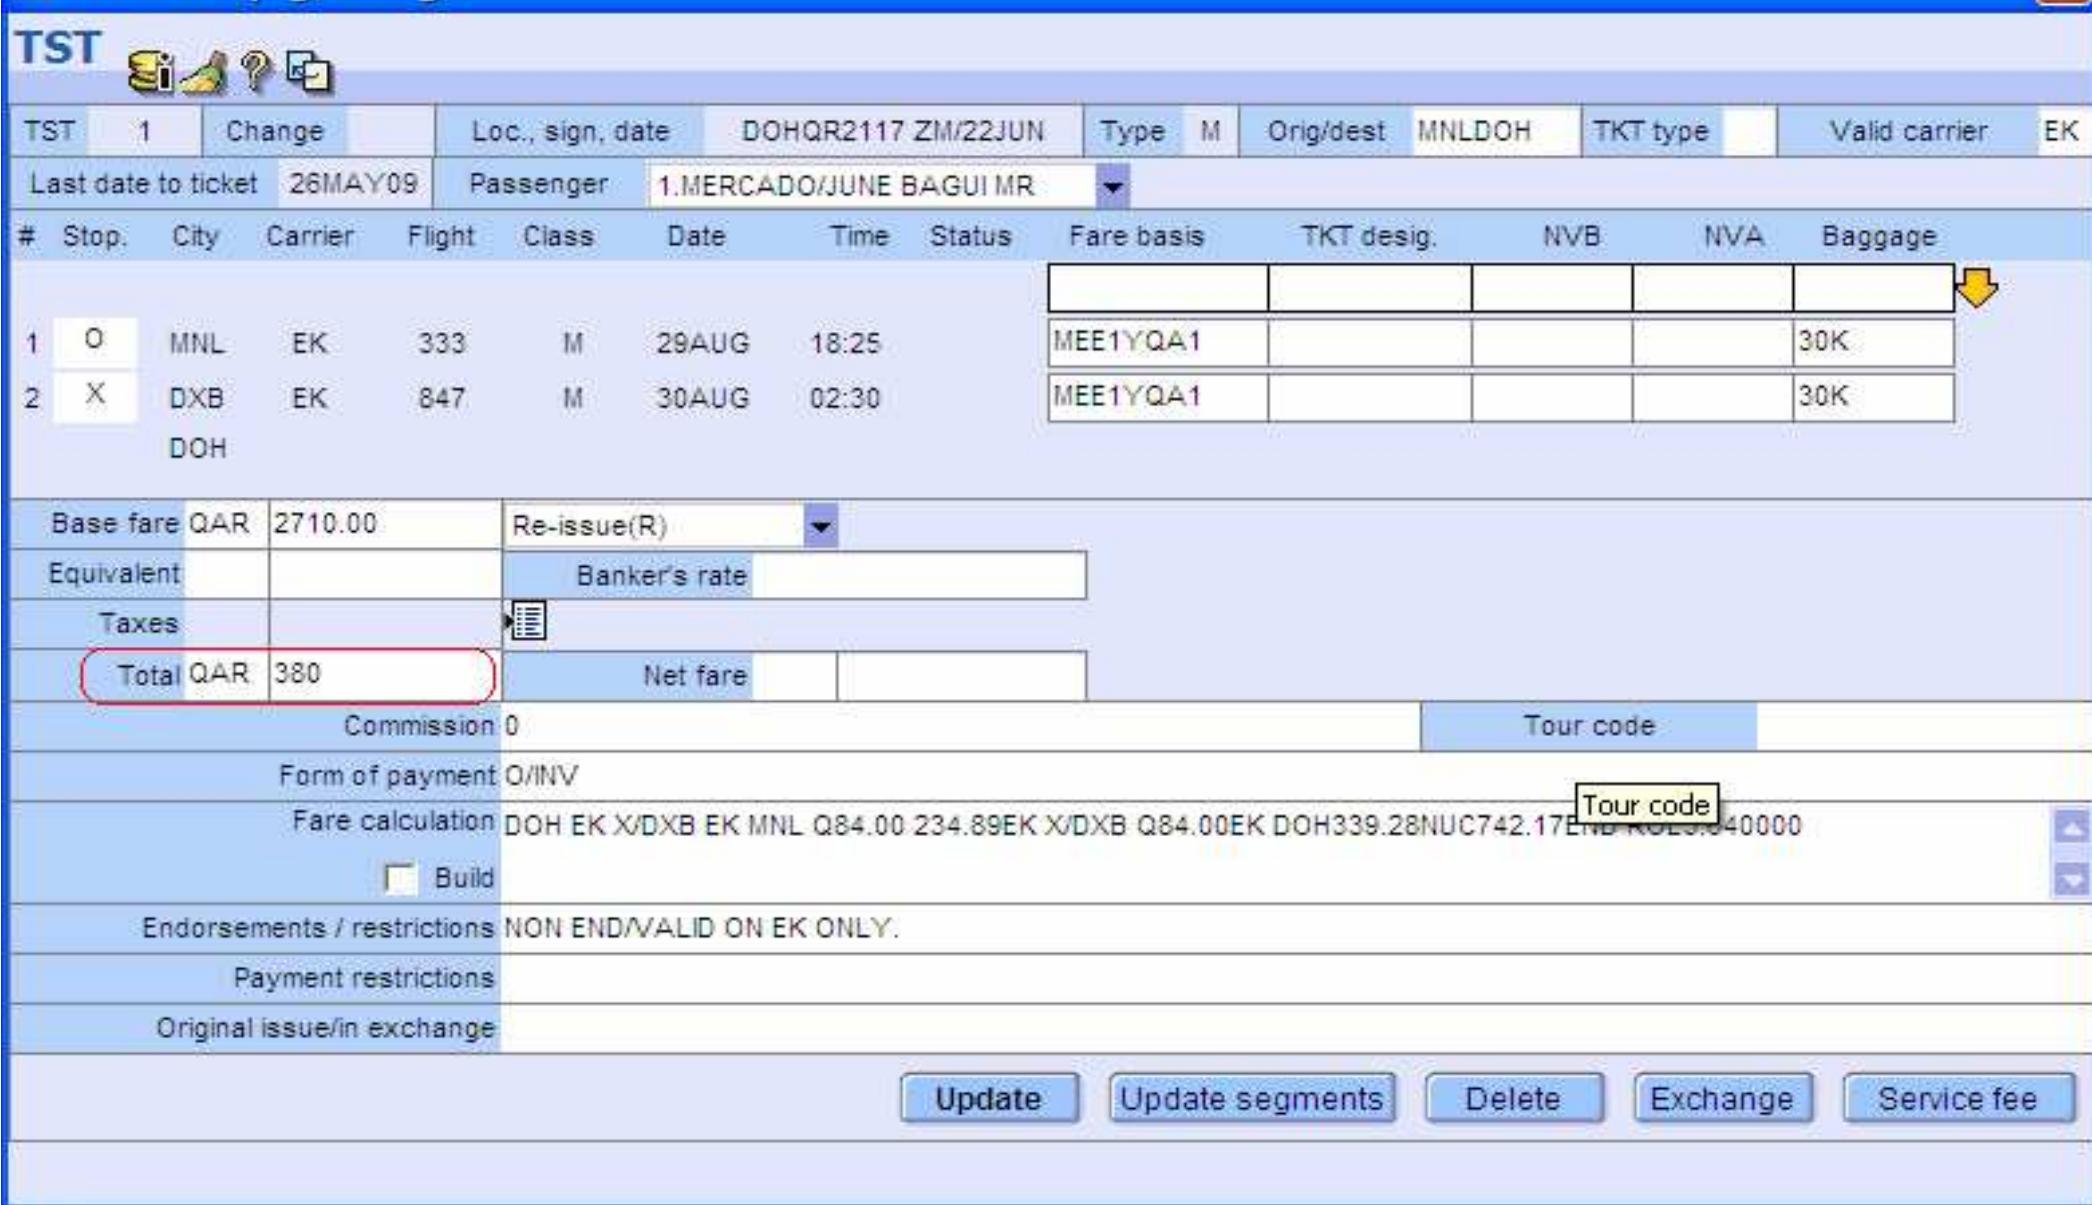Click the Tour code input field
Screen dimensions: 2092x1205
[1920, 726]
